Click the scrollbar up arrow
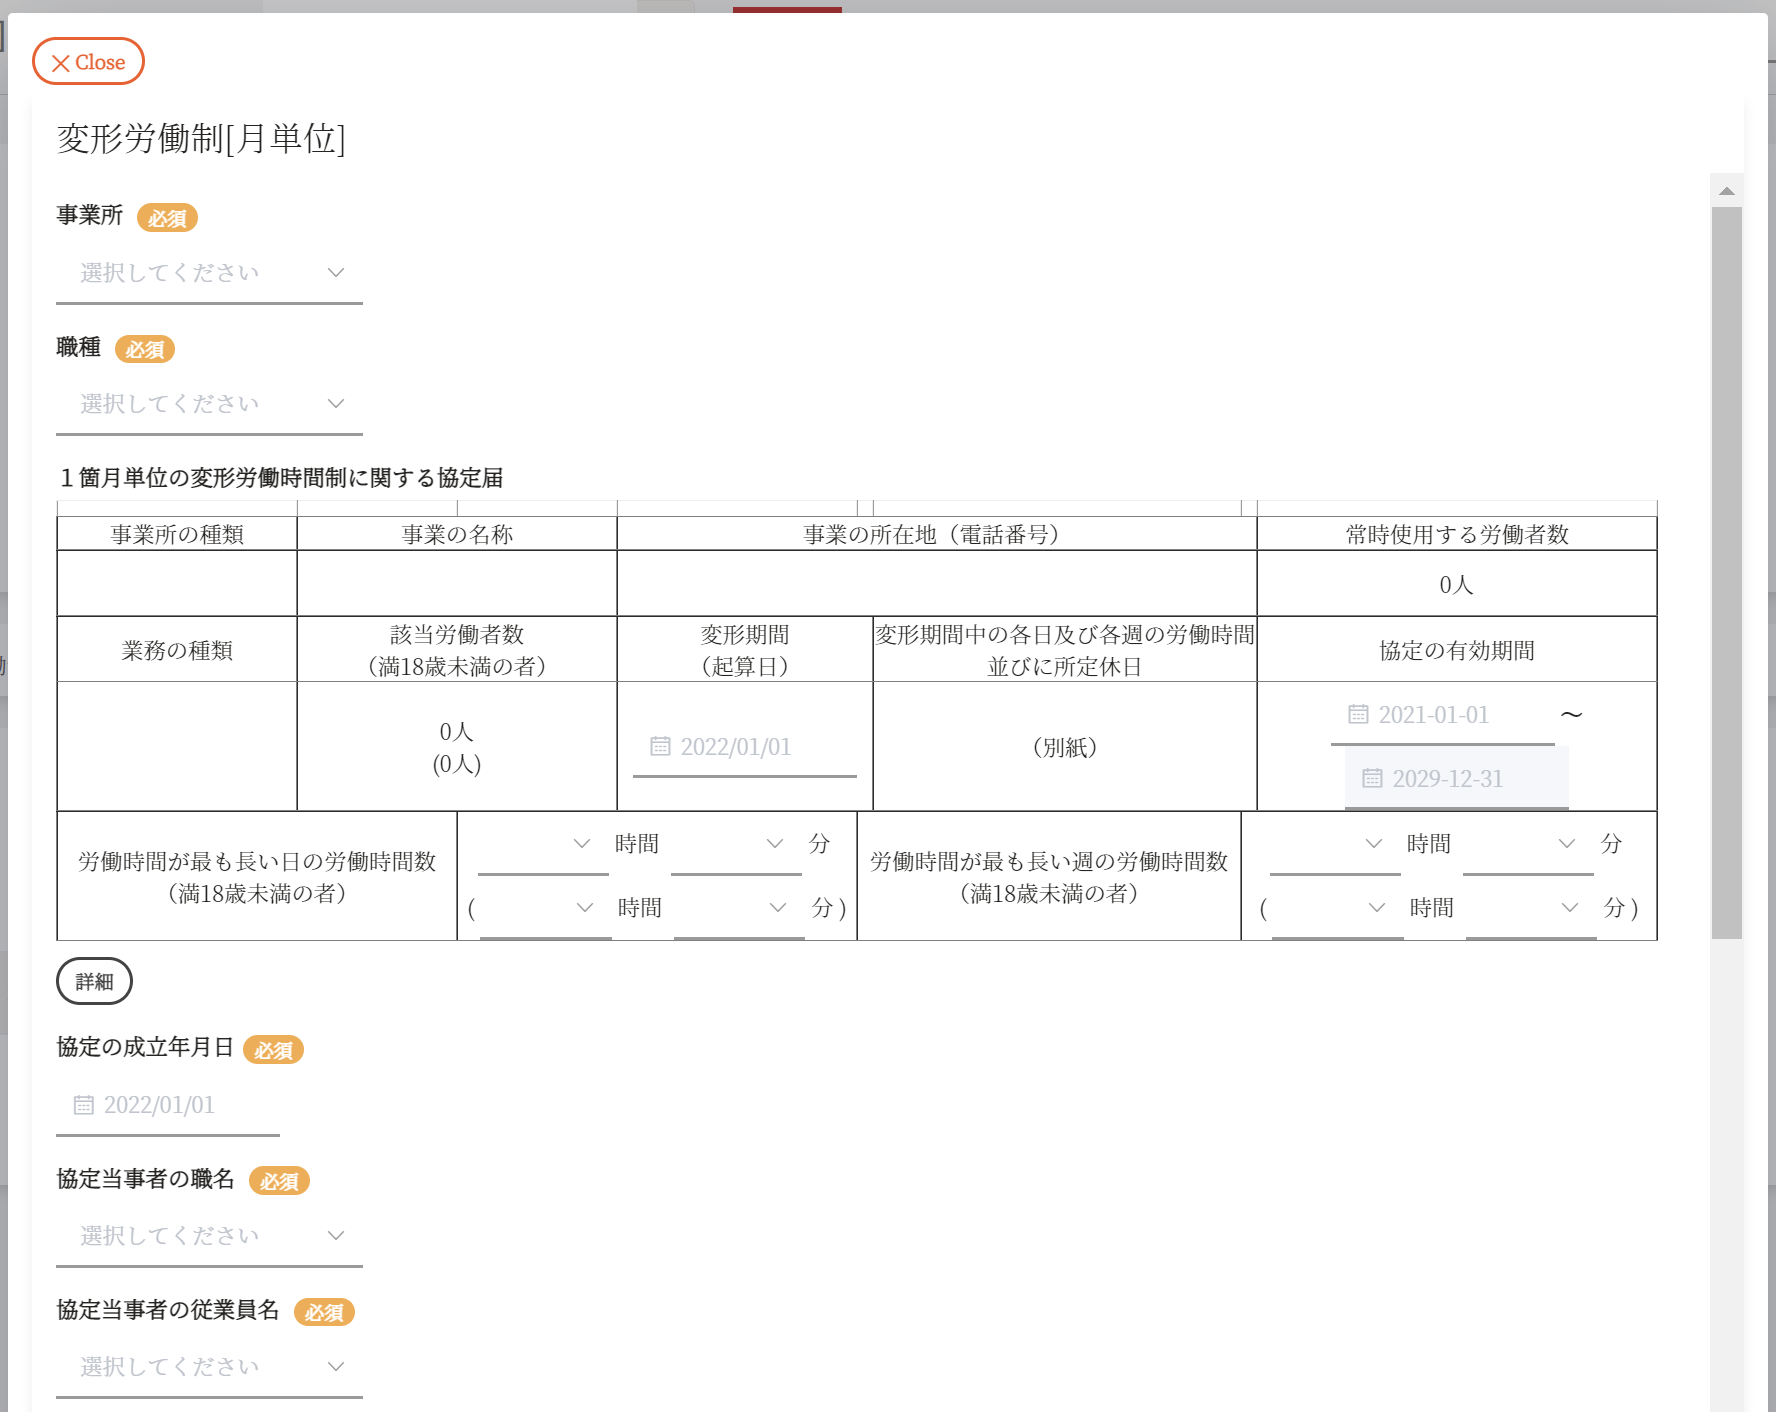Viewport: 1776px width, 1412px height. pyautogui.click(x=1727, y=191)
